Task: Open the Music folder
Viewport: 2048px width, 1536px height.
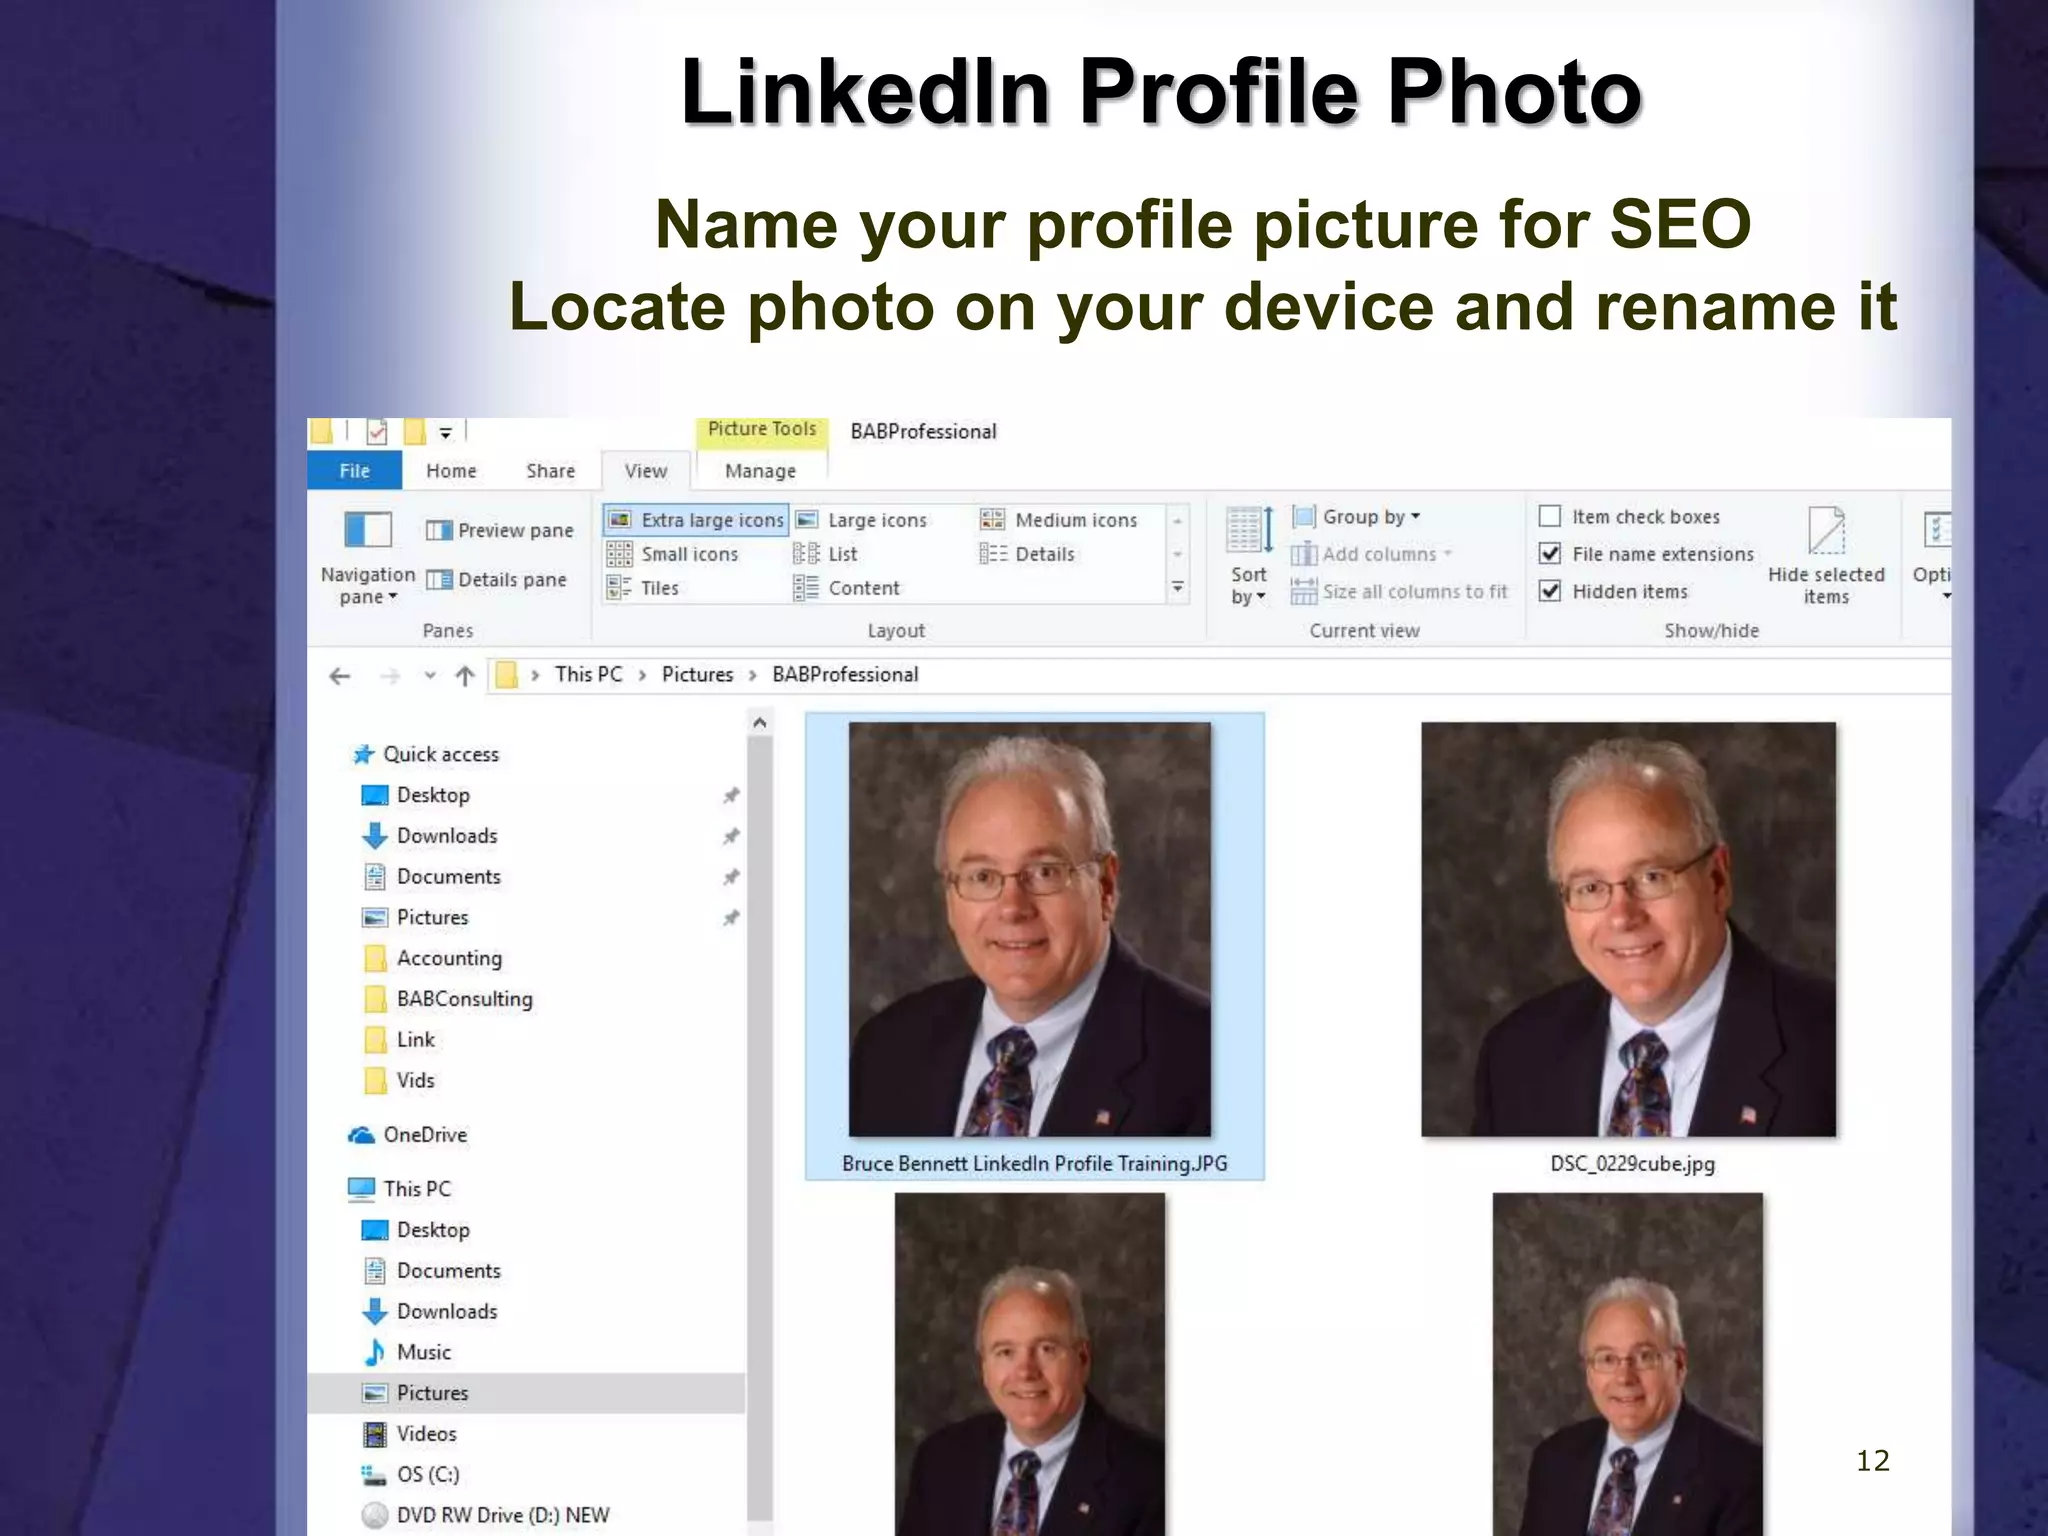Action: [x=424, y=1353]
